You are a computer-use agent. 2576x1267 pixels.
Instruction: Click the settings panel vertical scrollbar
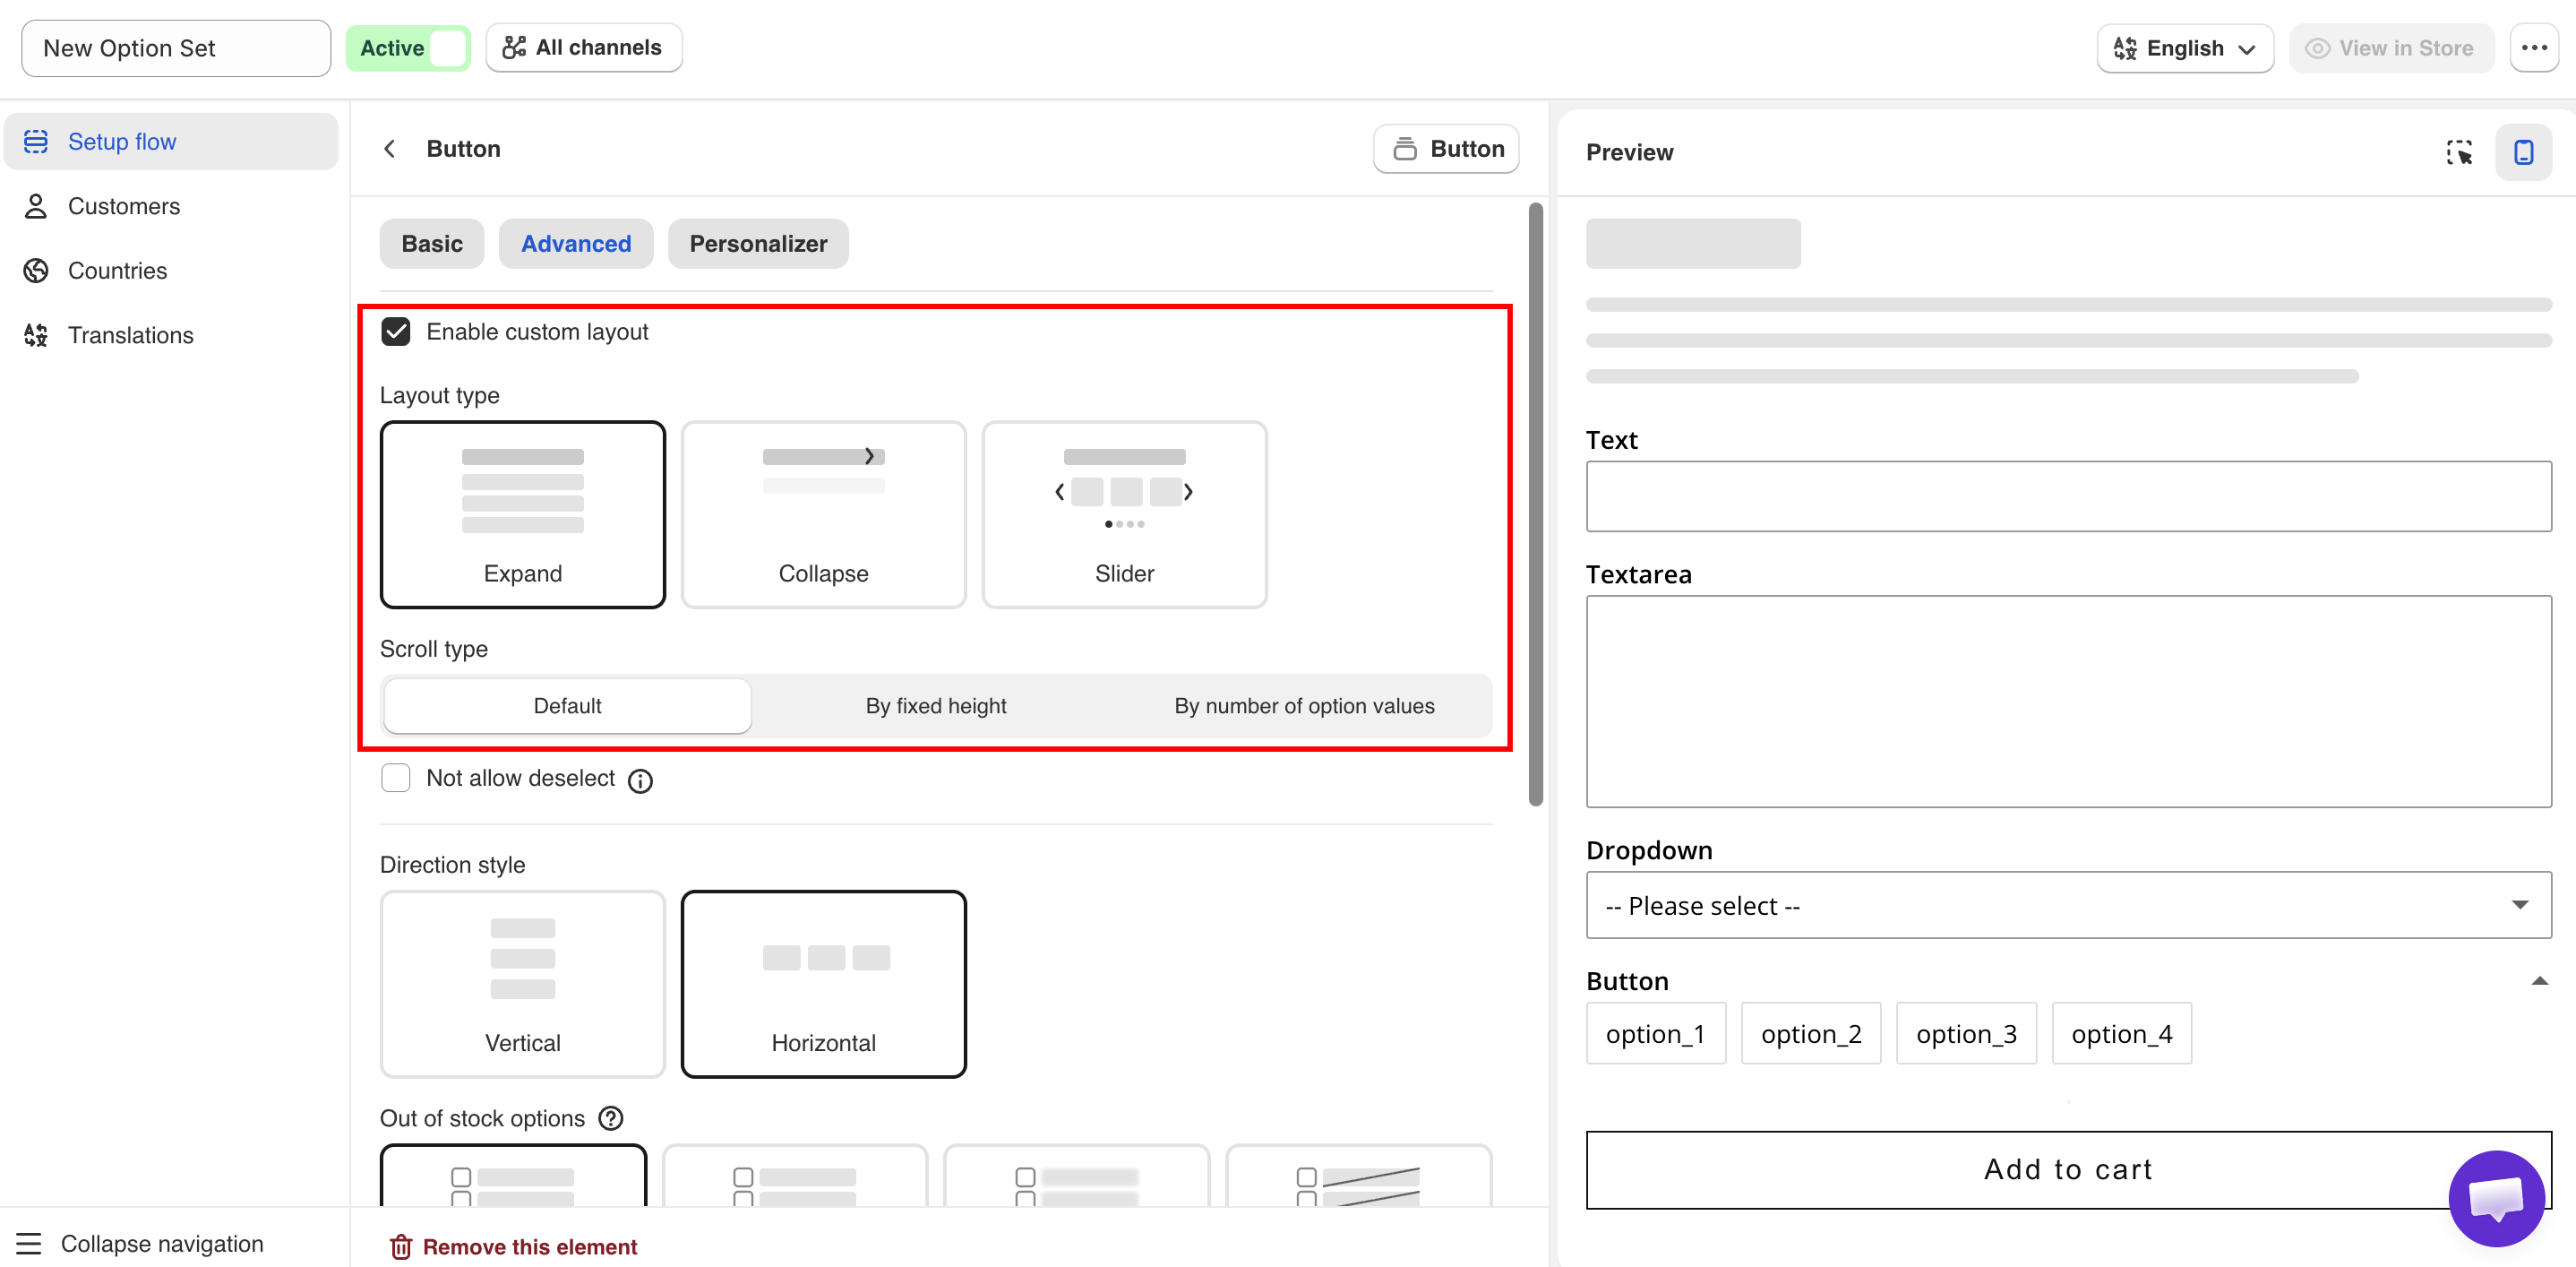(1536, 505)
